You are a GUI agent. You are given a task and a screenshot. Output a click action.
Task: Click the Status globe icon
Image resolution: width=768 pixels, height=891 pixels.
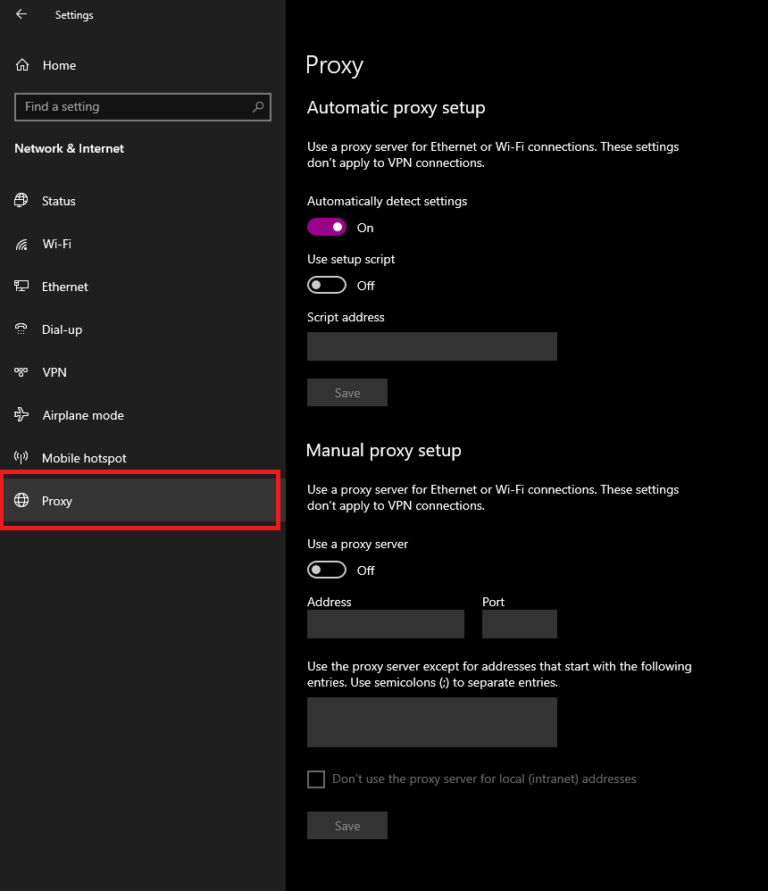(22, 201)
